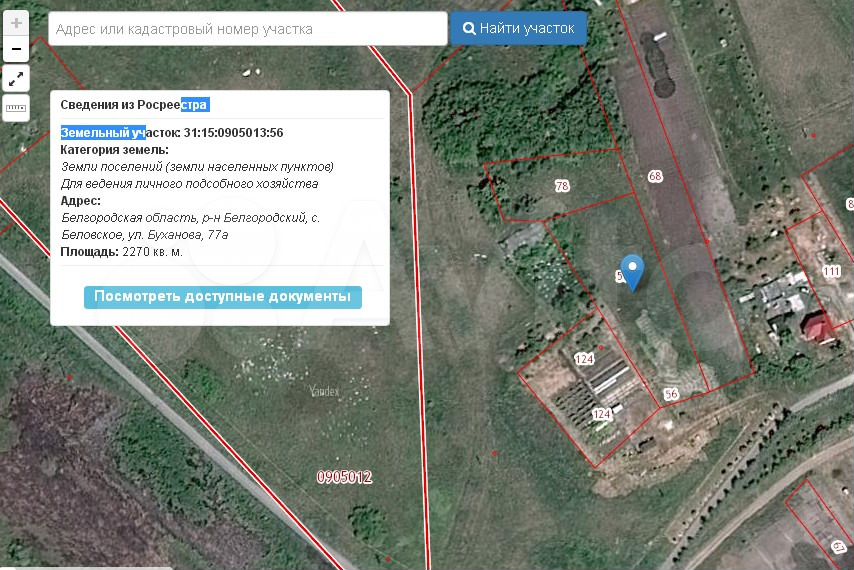Click the Площадь 2270 кв. м. line
The height and width of the screenshot is (570, 854).
(x=121, y=252)
